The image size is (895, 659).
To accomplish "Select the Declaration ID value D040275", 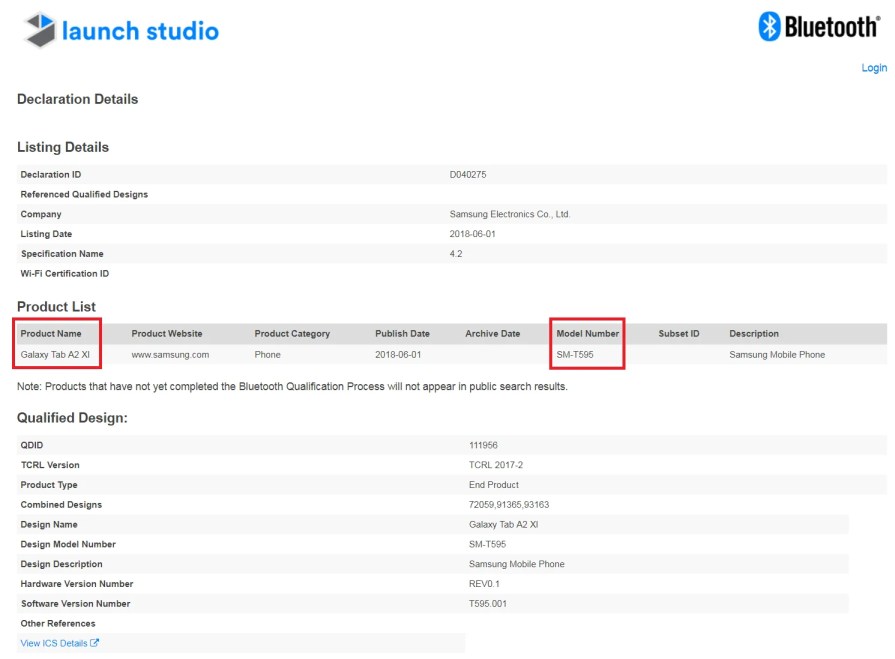I will coord(468,175).
